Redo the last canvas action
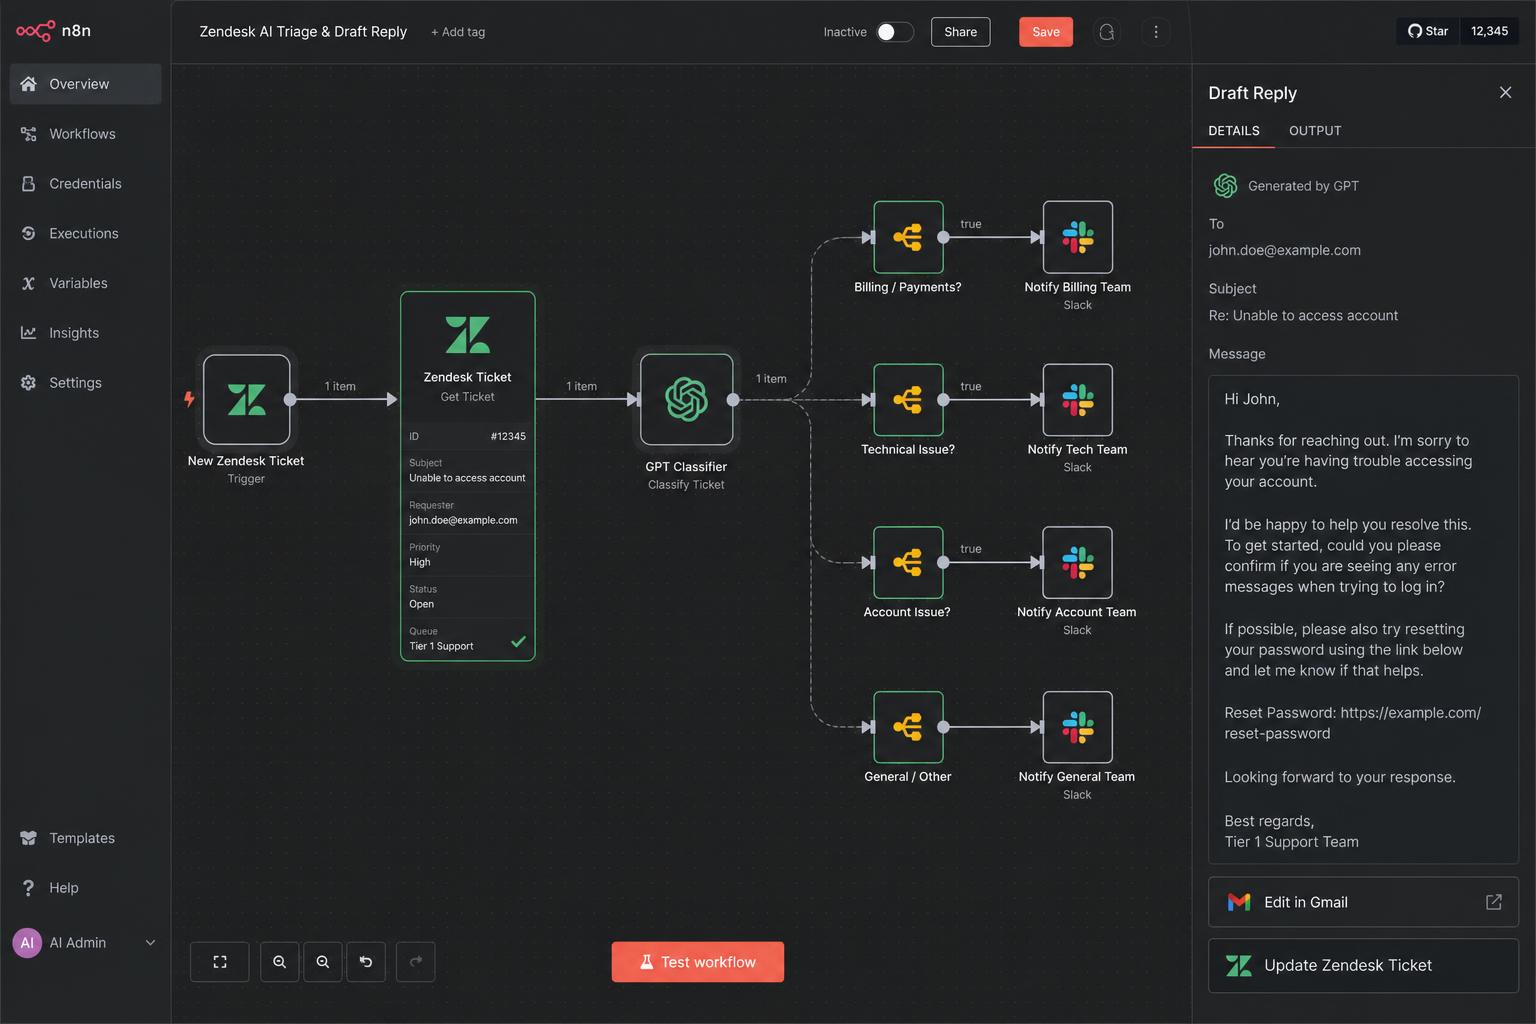Image resolution: width=1536 pixels, height=1024 pixels. click(x=416, y=962)
